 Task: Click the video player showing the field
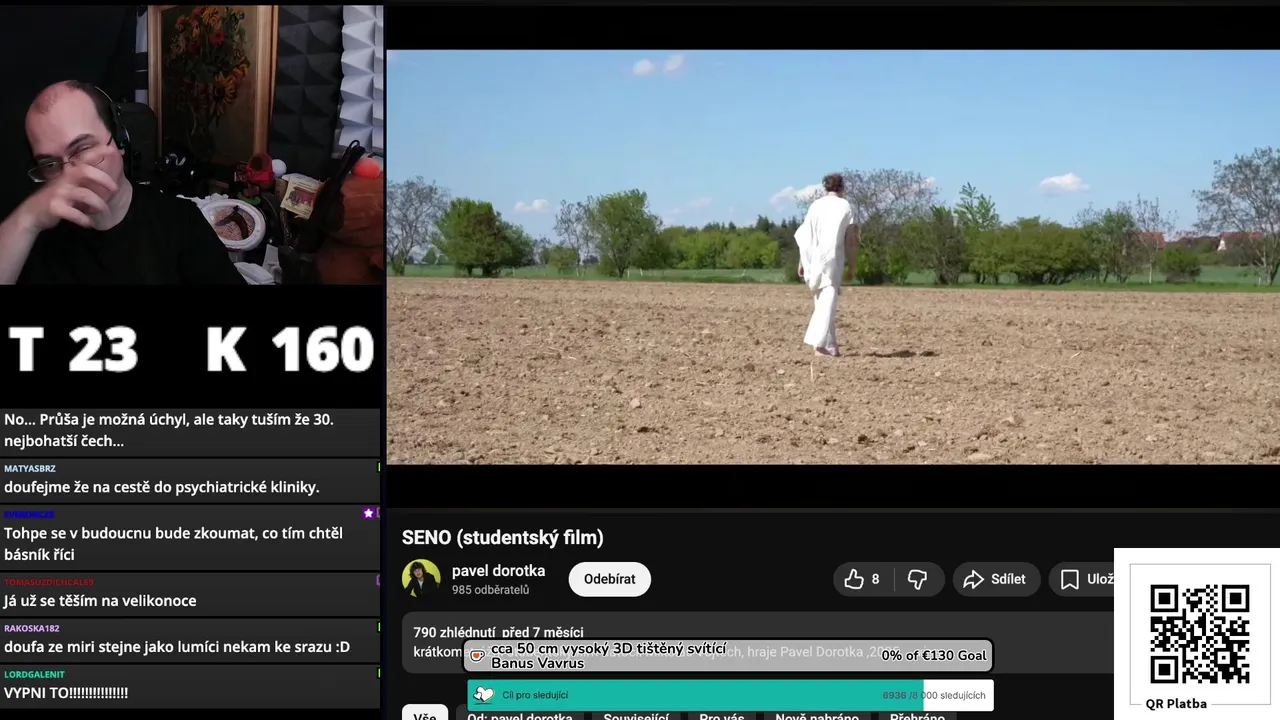click(x=833, y=257)
